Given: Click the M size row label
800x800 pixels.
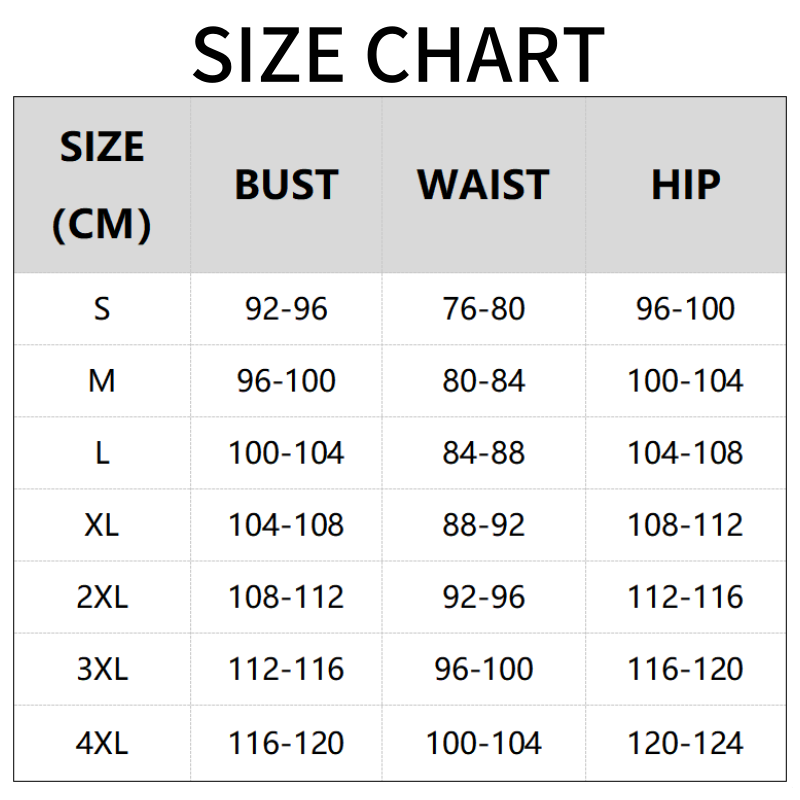Looking at the screenshot, I should pos(102,381).
